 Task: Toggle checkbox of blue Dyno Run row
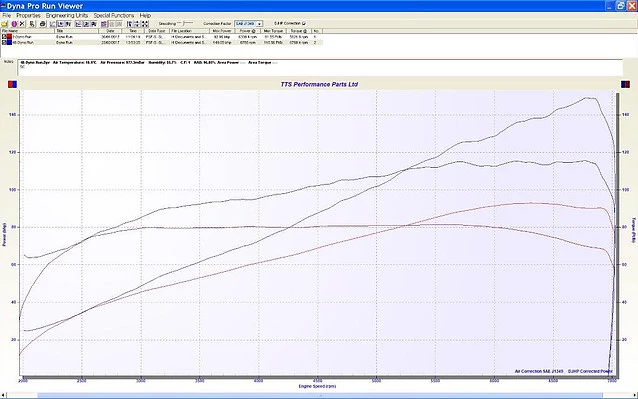coord(4,42)
